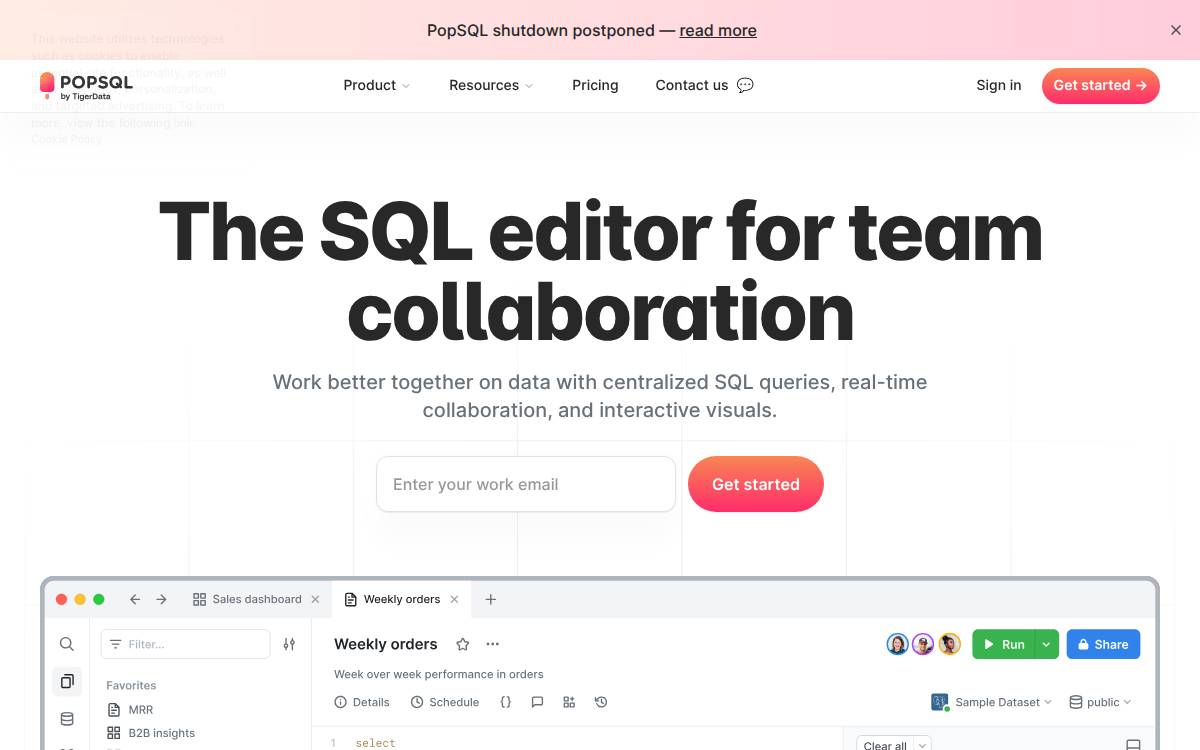Click the Get started button beside email field
This screenshot has height=750, width=1200.
[756, 484]
